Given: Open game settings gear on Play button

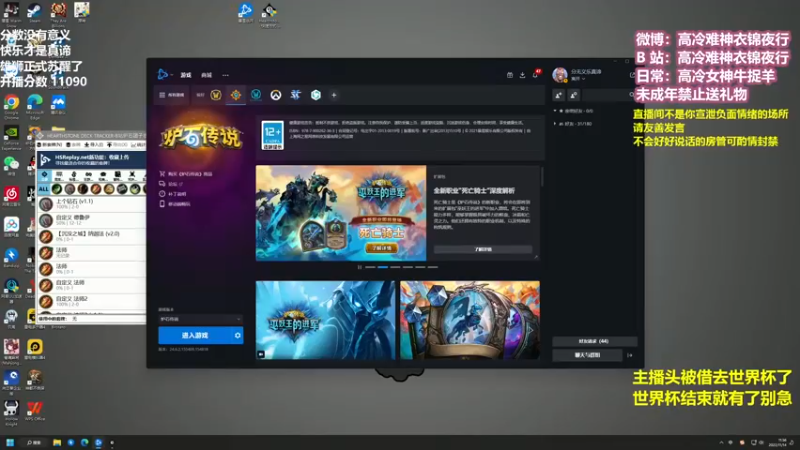Looking at the screenshot, I should 238,335.
